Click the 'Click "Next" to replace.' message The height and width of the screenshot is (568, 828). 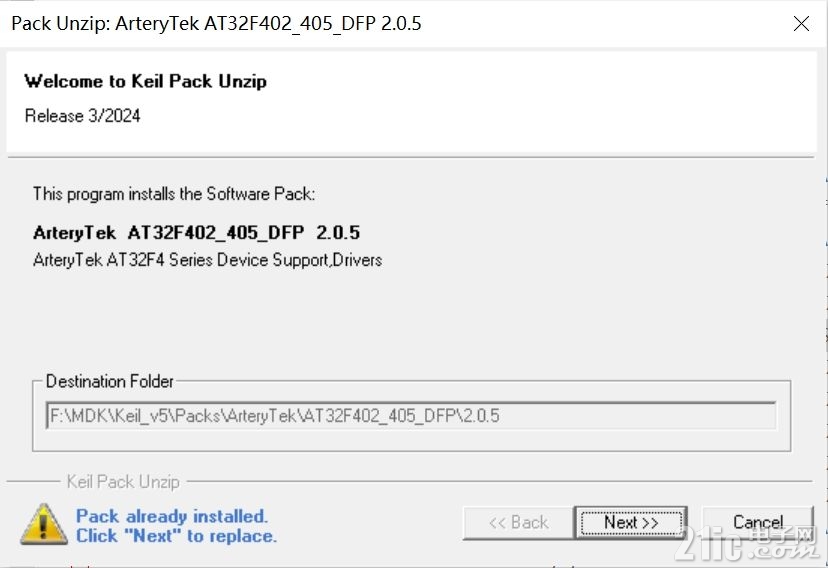[176, 536]
